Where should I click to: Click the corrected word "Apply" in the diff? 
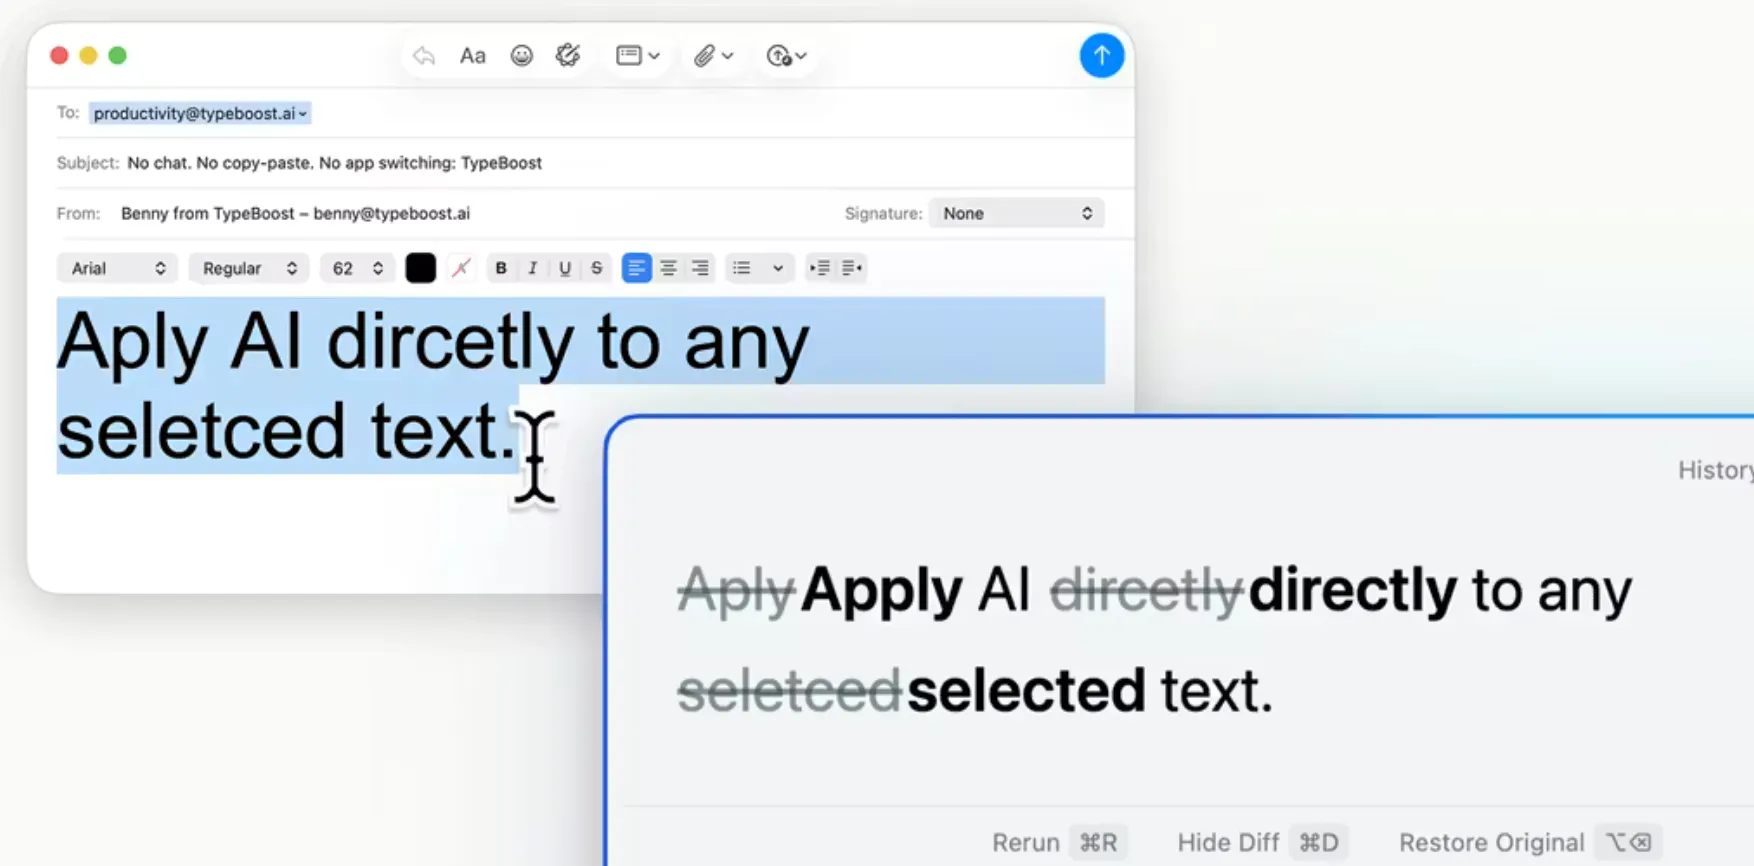(x=881, y=590)
